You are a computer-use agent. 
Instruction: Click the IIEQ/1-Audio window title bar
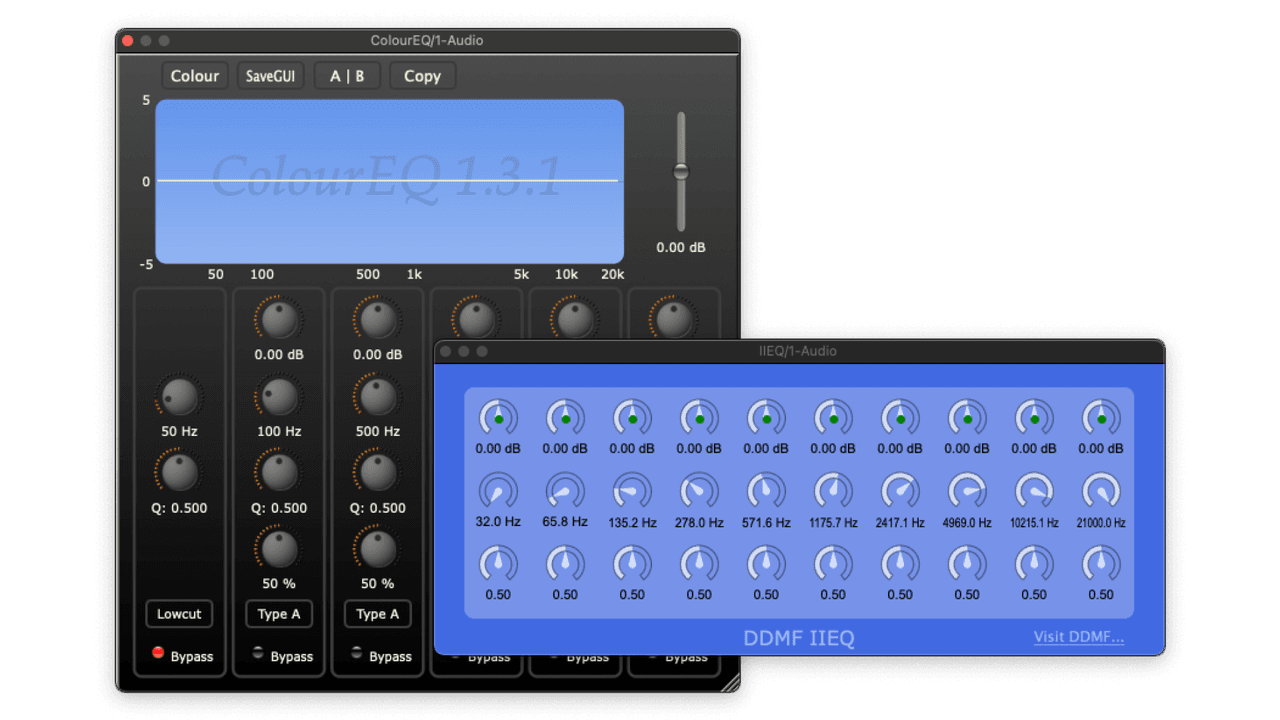coord(797,351)
